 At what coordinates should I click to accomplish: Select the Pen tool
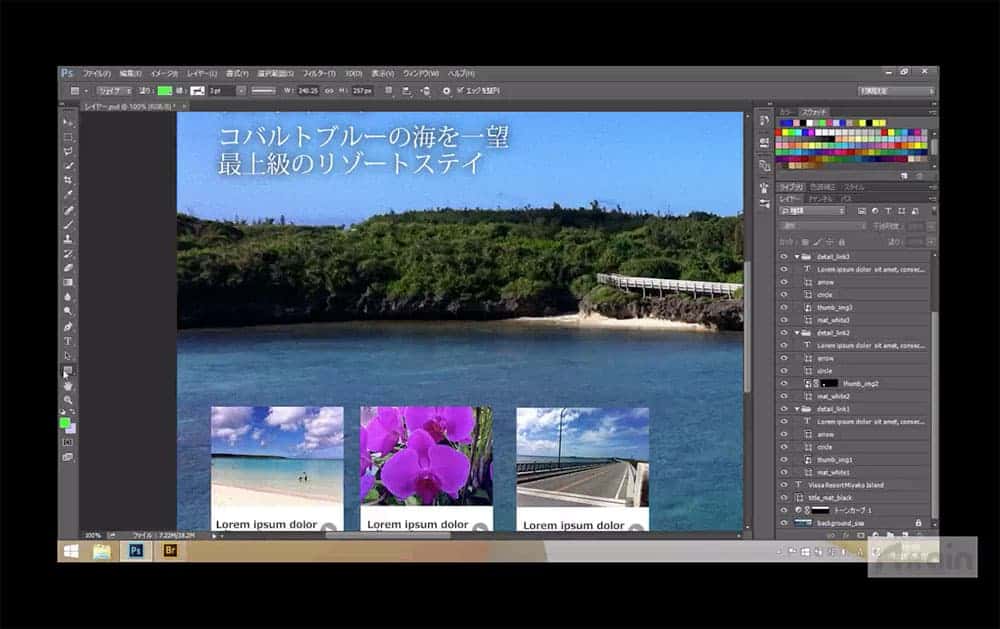pyautogui.click(x=68, y=326)
